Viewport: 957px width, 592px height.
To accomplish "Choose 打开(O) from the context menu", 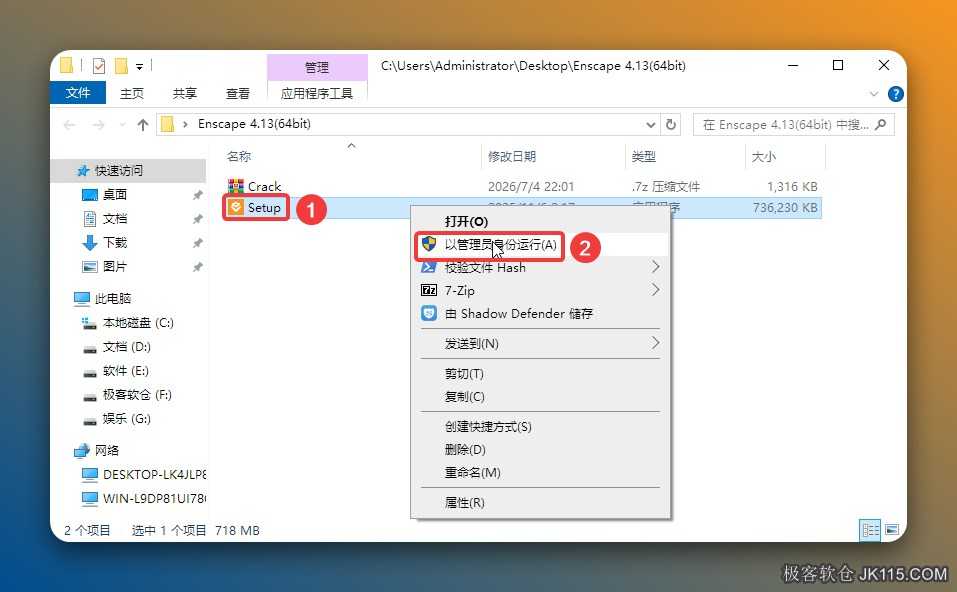I will coord(540,221).
